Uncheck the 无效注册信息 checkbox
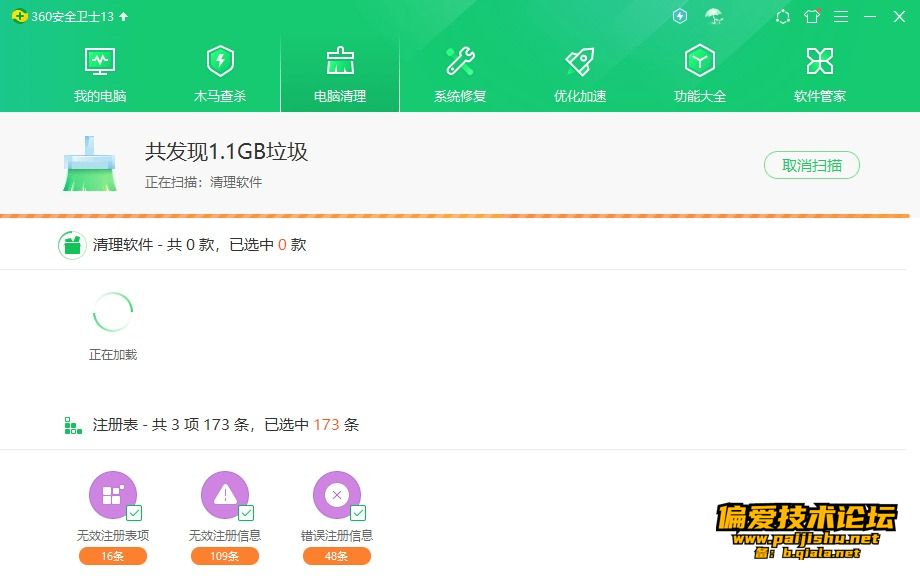This screenshot has width=920, height=580. pyautogui.click(x=246, y=513)
